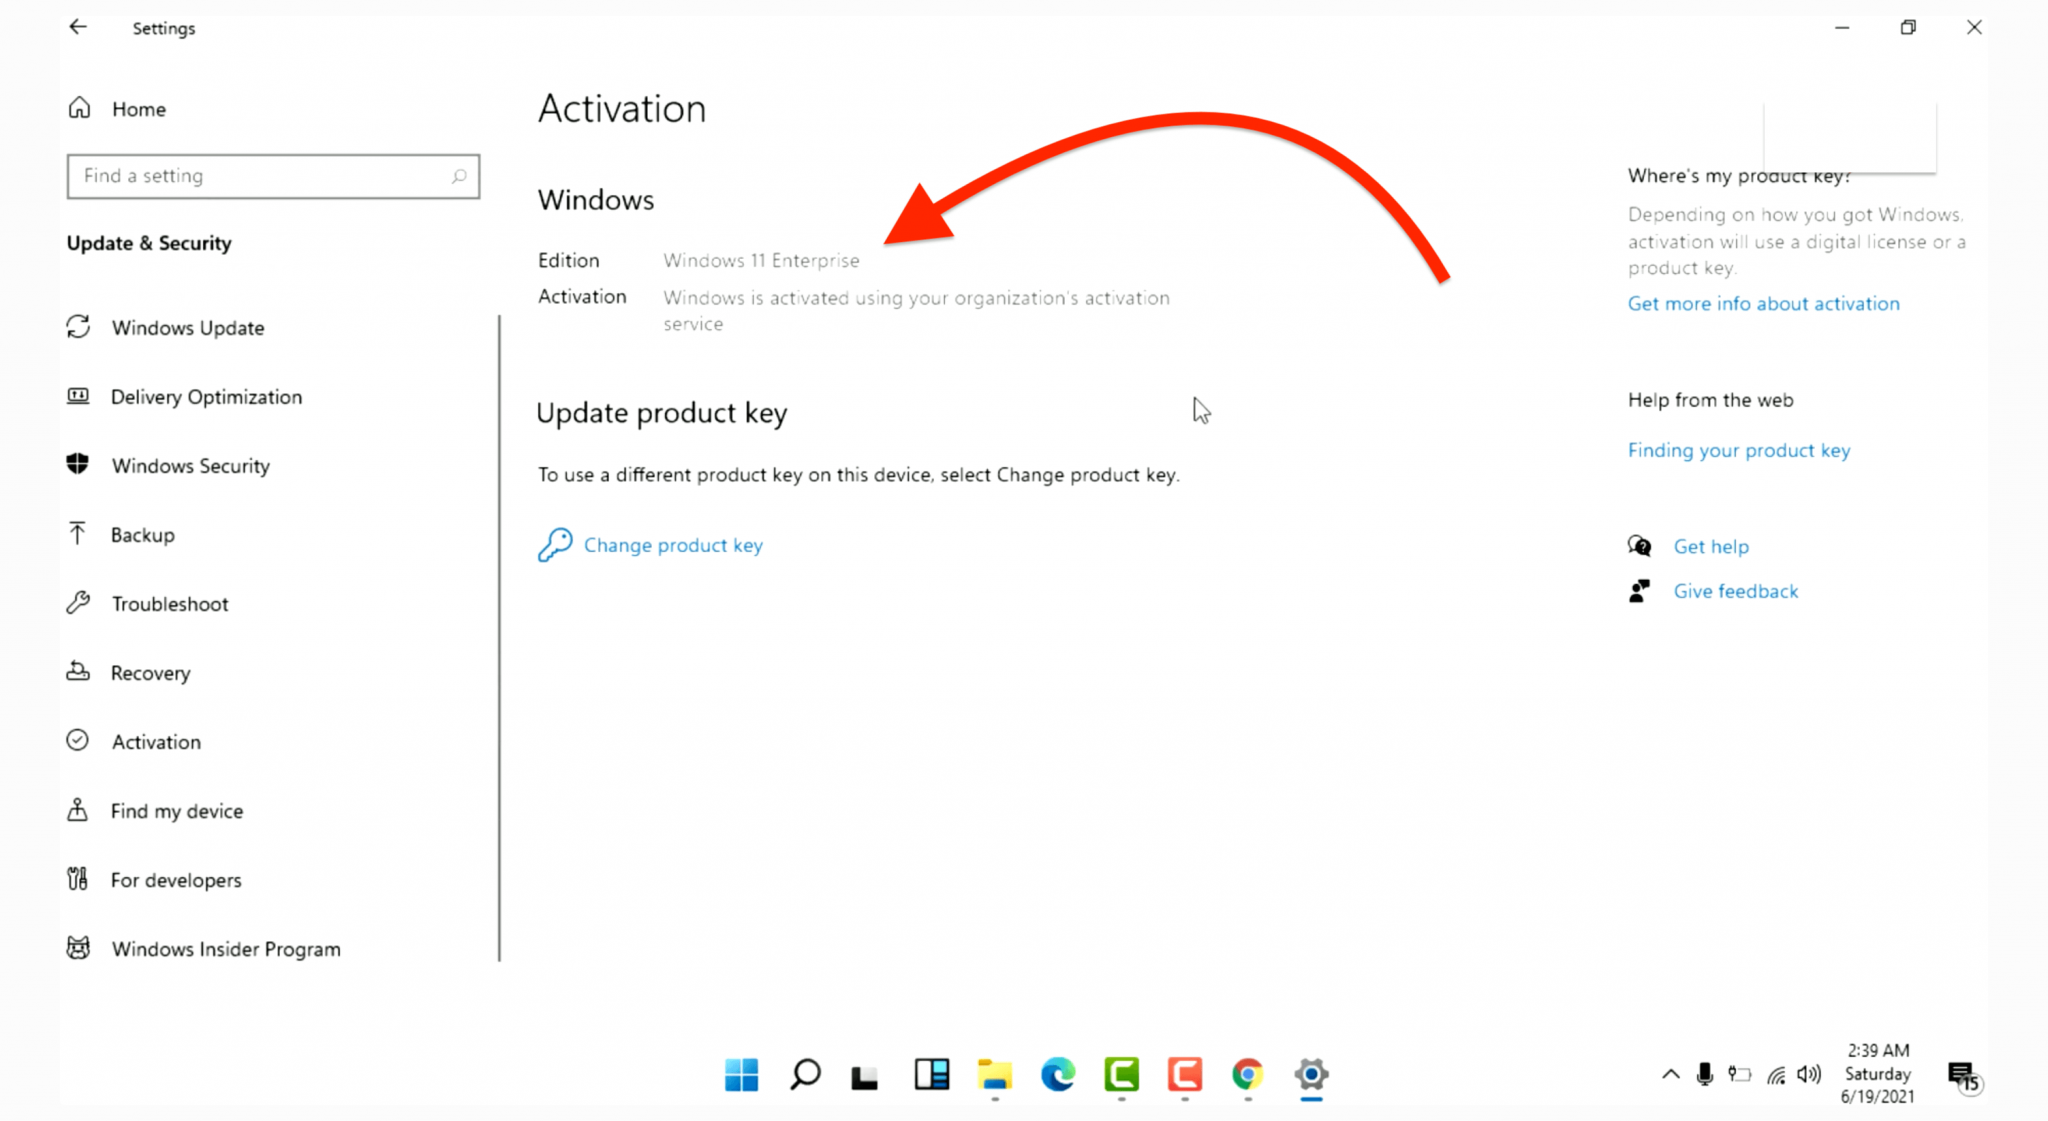Open the clock showing 2:39 AM
2048x1121 pixels.
click(1877, 1074)
